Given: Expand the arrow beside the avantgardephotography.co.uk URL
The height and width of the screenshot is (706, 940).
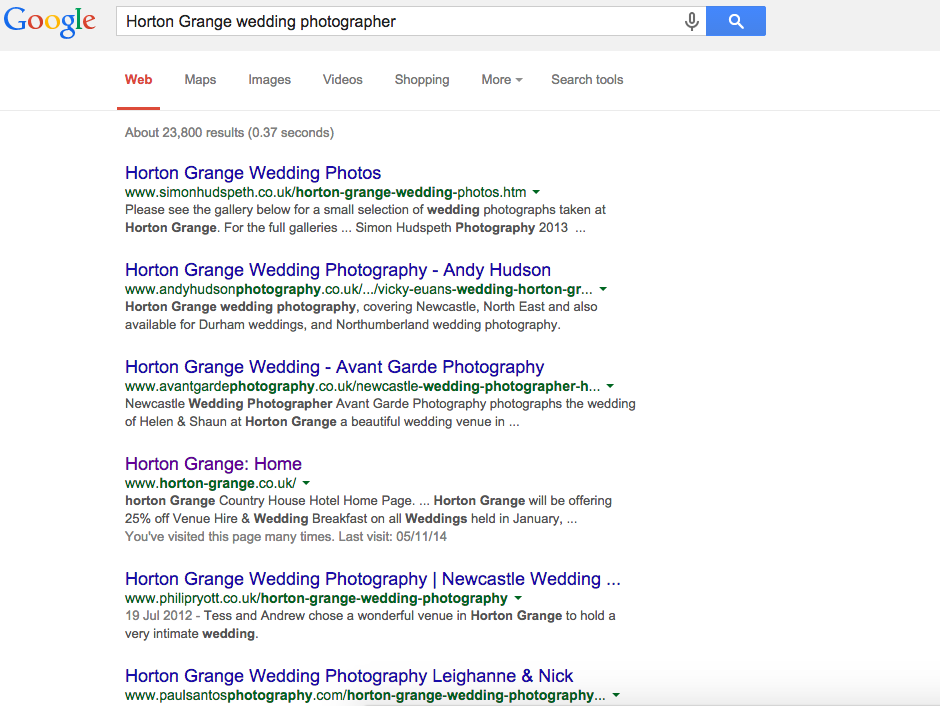Looking at the screenshot, I should coord(610,387).
